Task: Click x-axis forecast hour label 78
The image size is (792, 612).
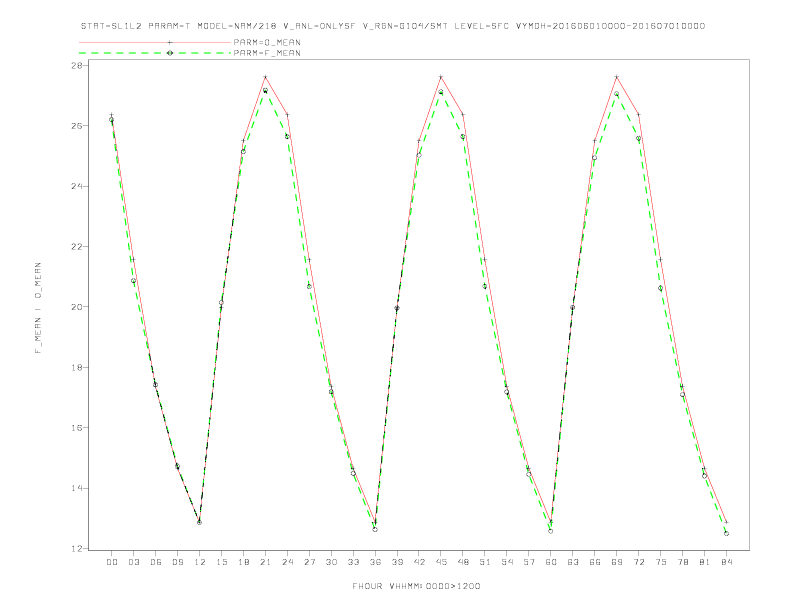Action: click(682, 562)
